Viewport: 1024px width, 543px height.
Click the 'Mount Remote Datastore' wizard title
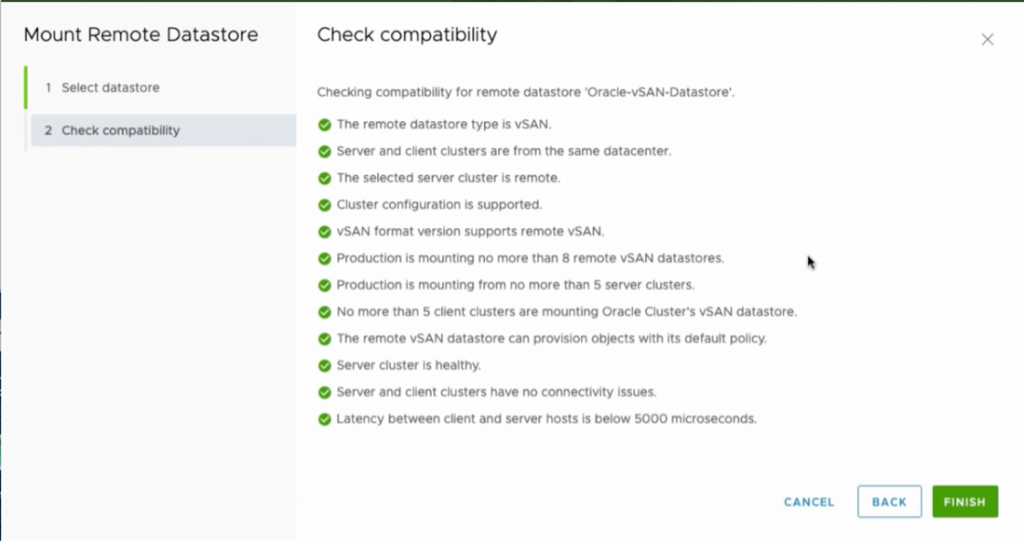(x=141, y=36)
